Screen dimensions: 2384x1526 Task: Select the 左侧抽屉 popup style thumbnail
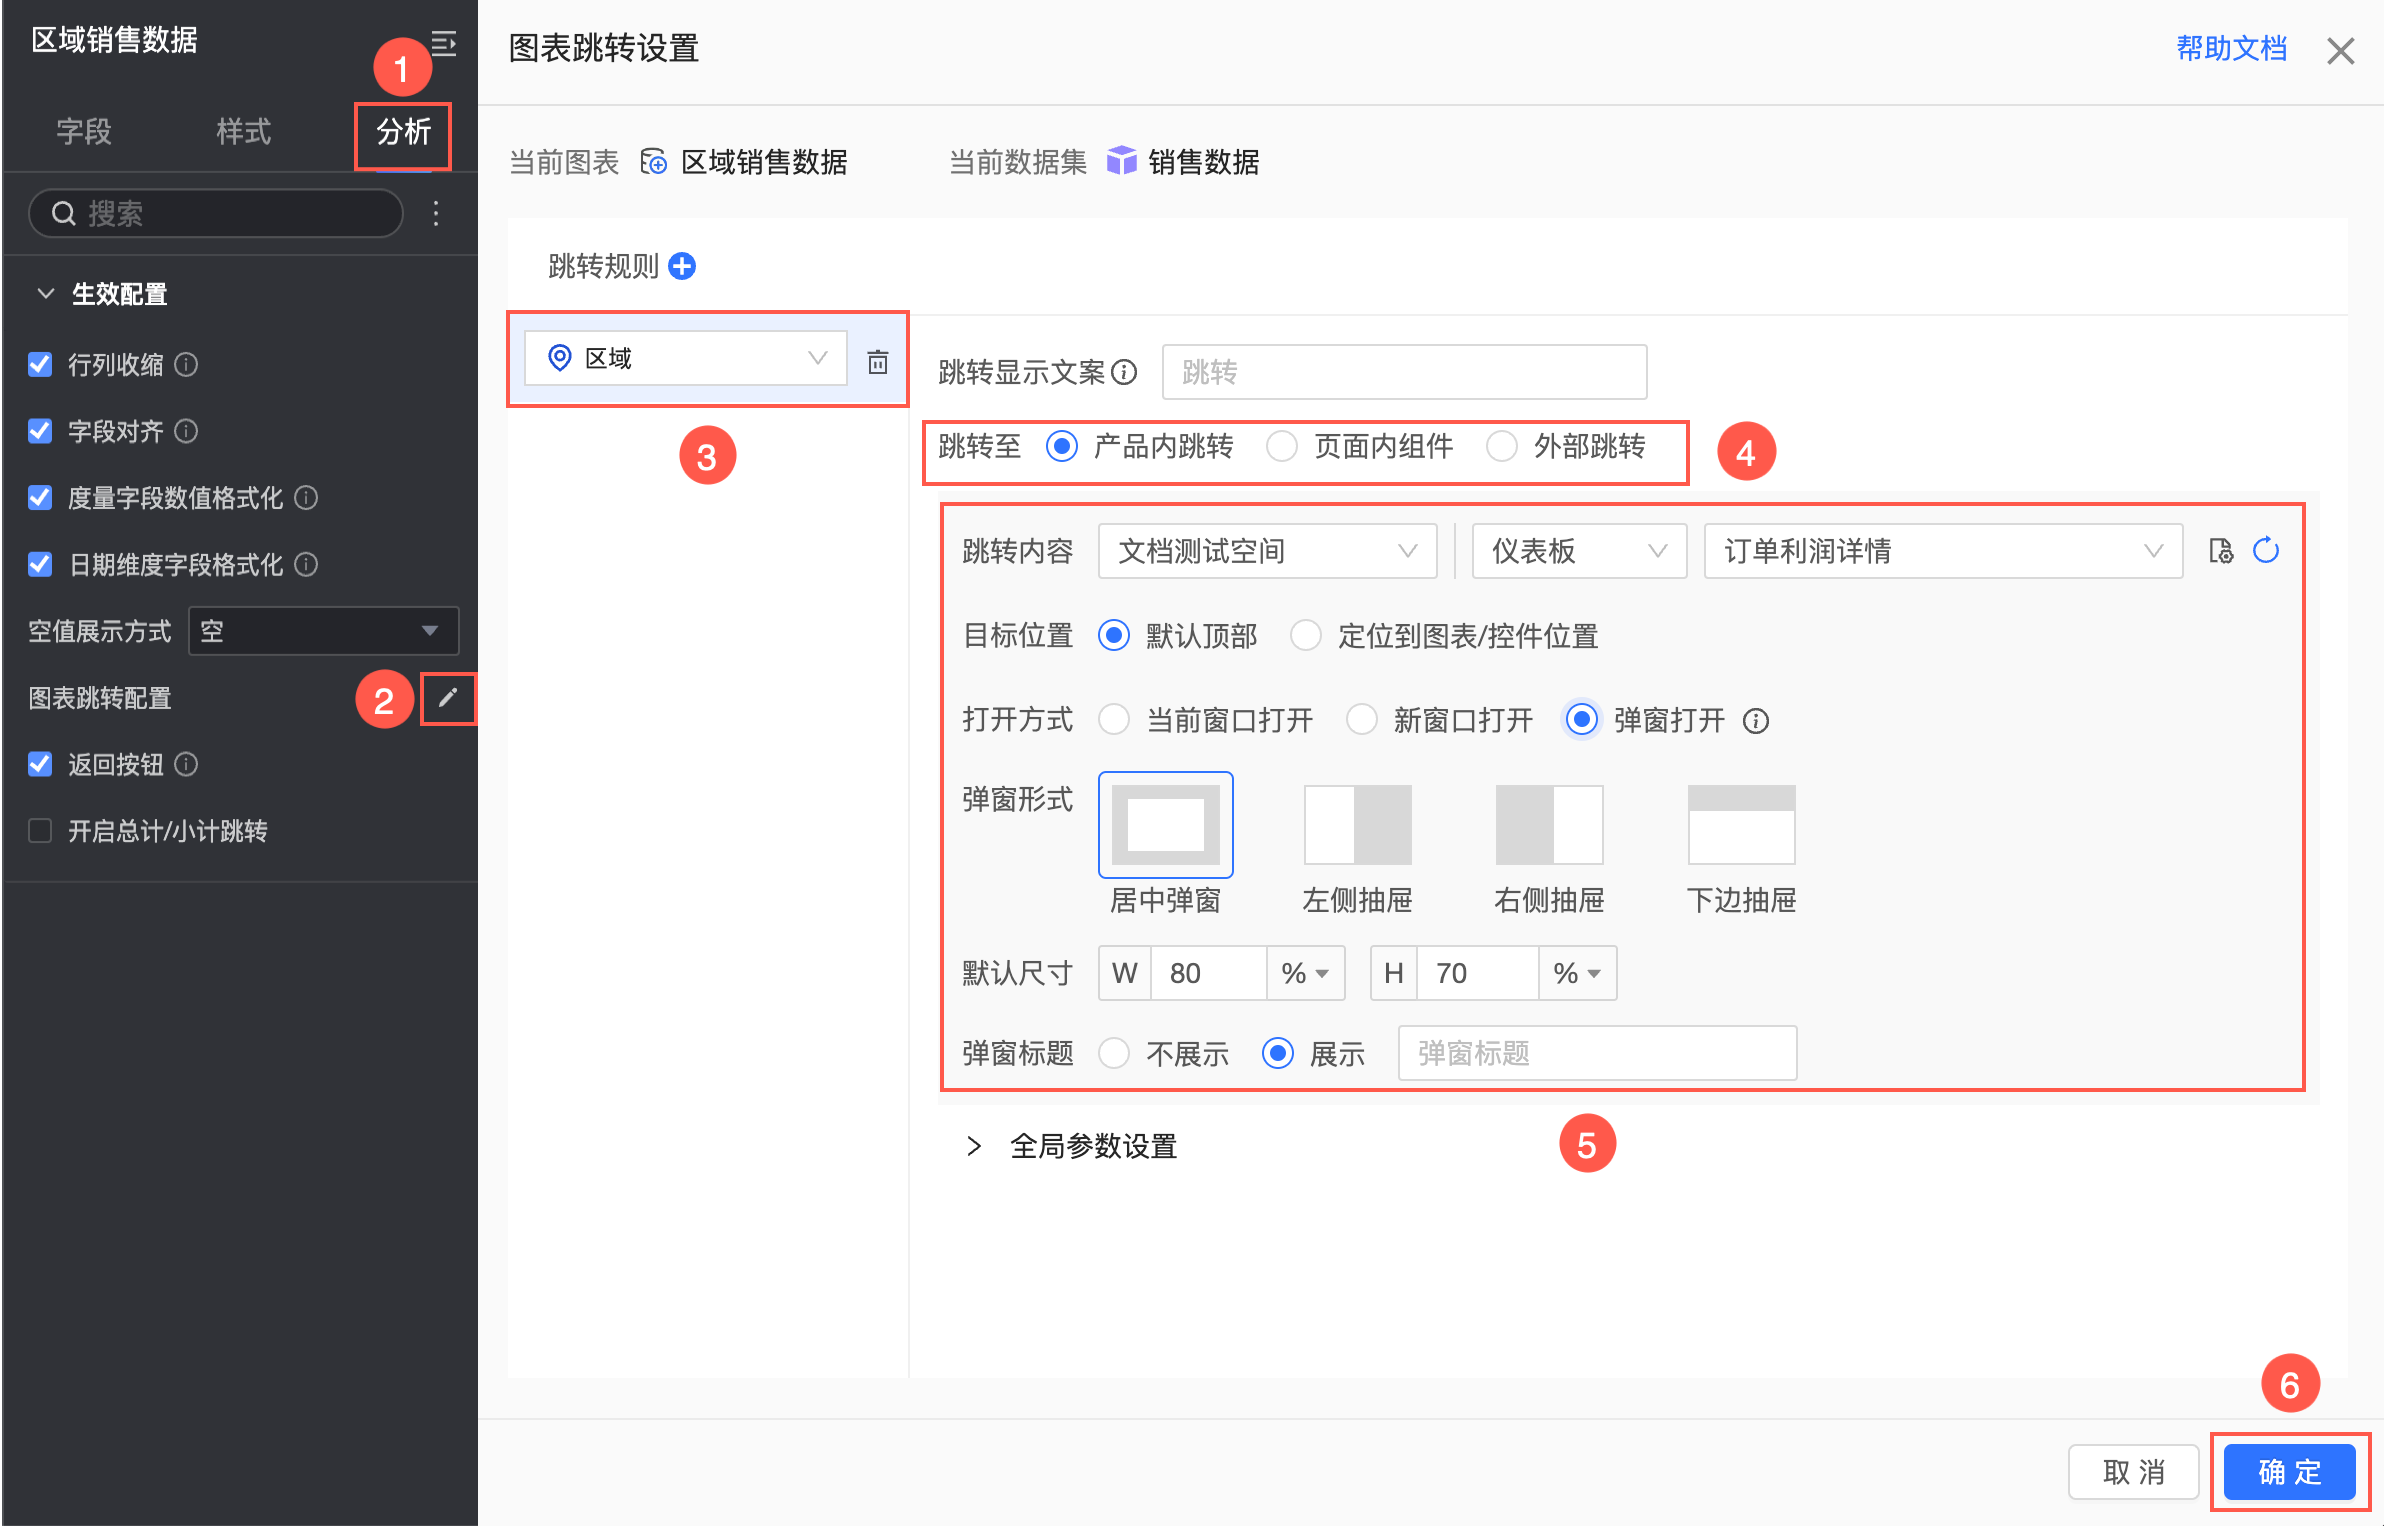1357,825
